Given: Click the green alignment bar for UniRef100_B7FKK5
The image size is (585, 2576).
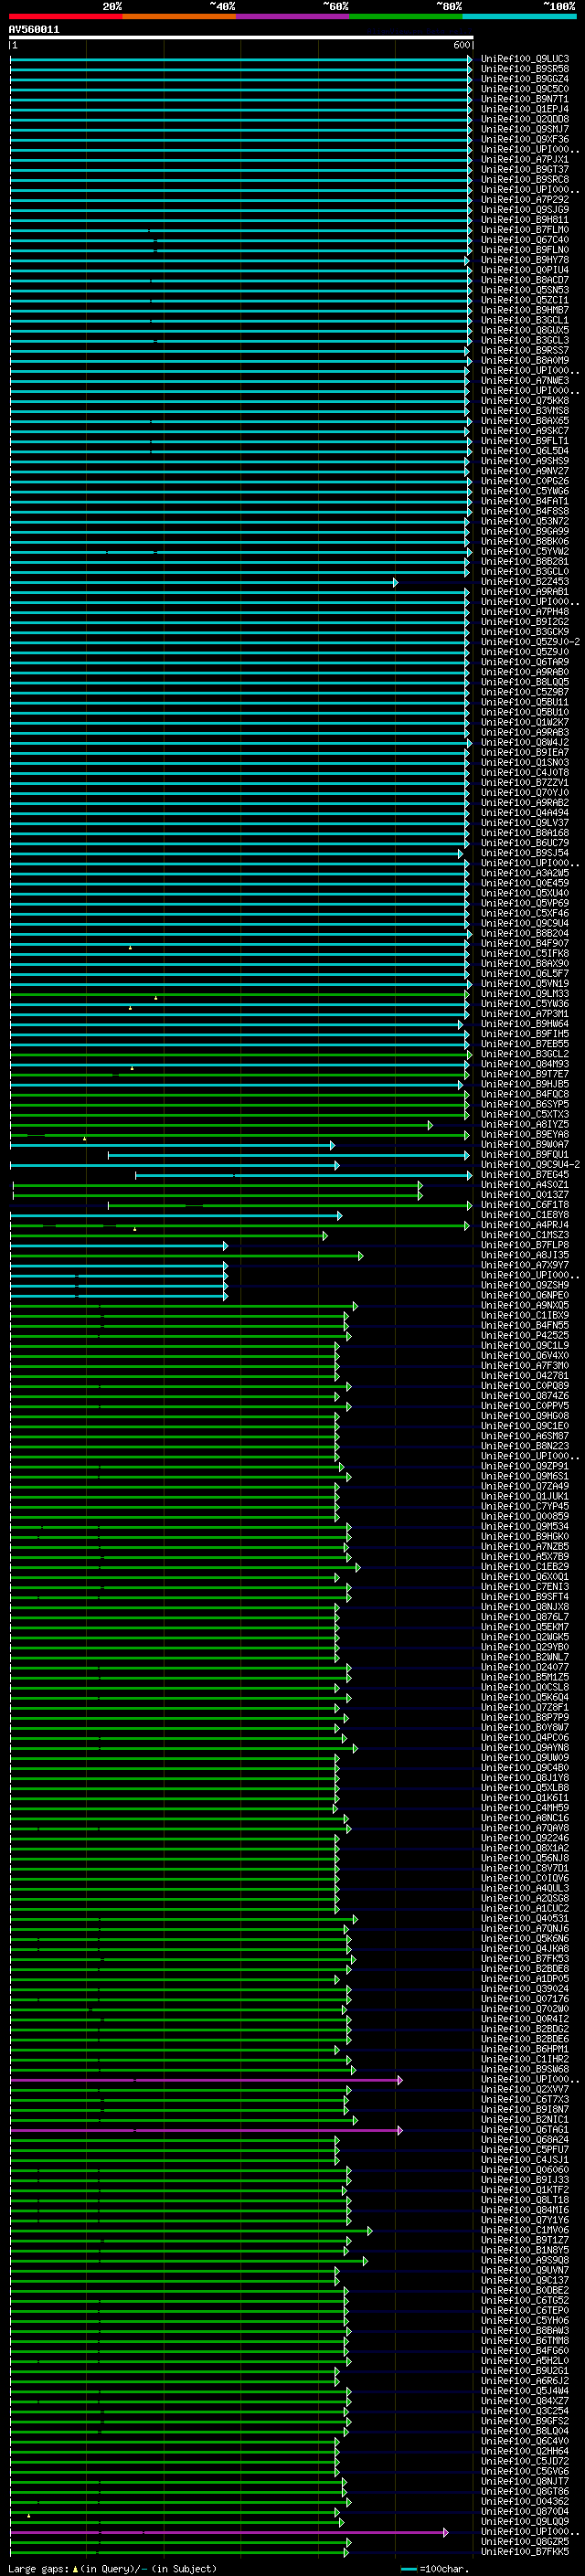Looking at the screenshot, I should pos(178,2552).
